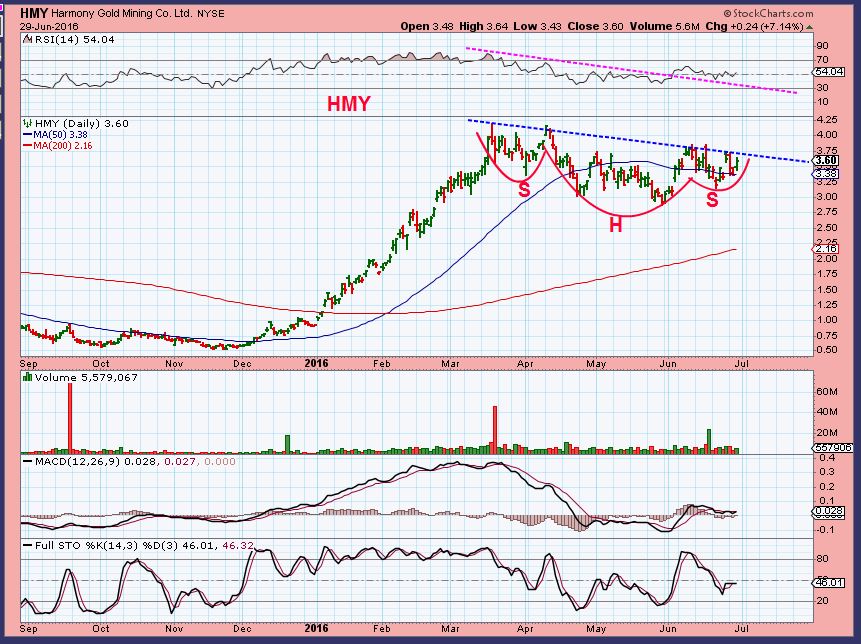Click the Chg +0.24 (+7.14%) value
Viewport: 861px width, 644px height.
(754, 26)
